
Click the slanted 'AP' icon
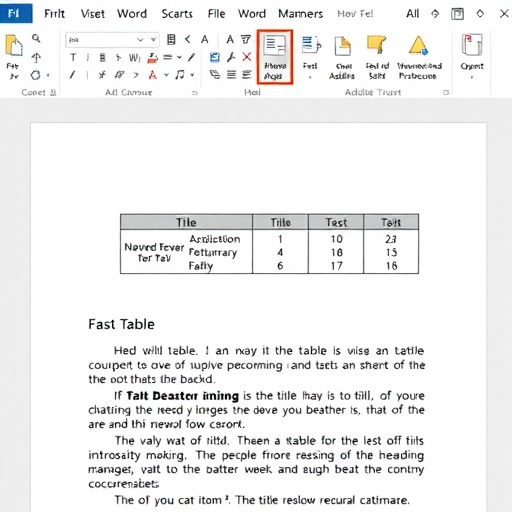pos(119,75)
